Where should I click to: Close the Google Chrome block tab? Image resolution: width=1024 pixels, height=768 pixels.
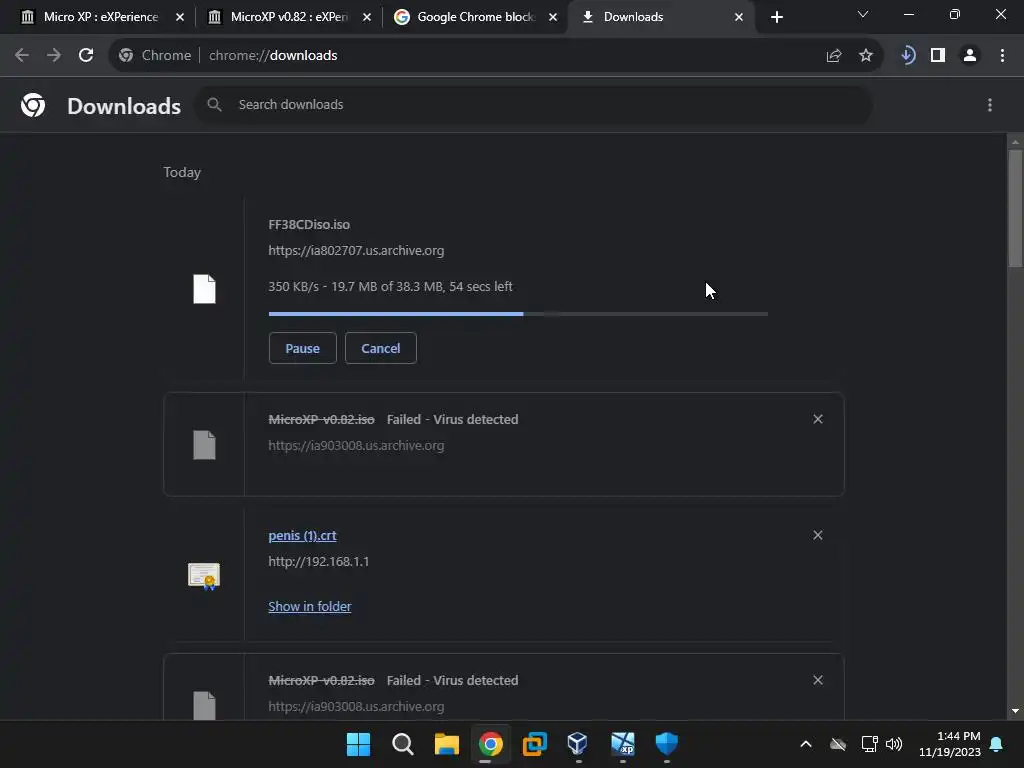[553, 17]
